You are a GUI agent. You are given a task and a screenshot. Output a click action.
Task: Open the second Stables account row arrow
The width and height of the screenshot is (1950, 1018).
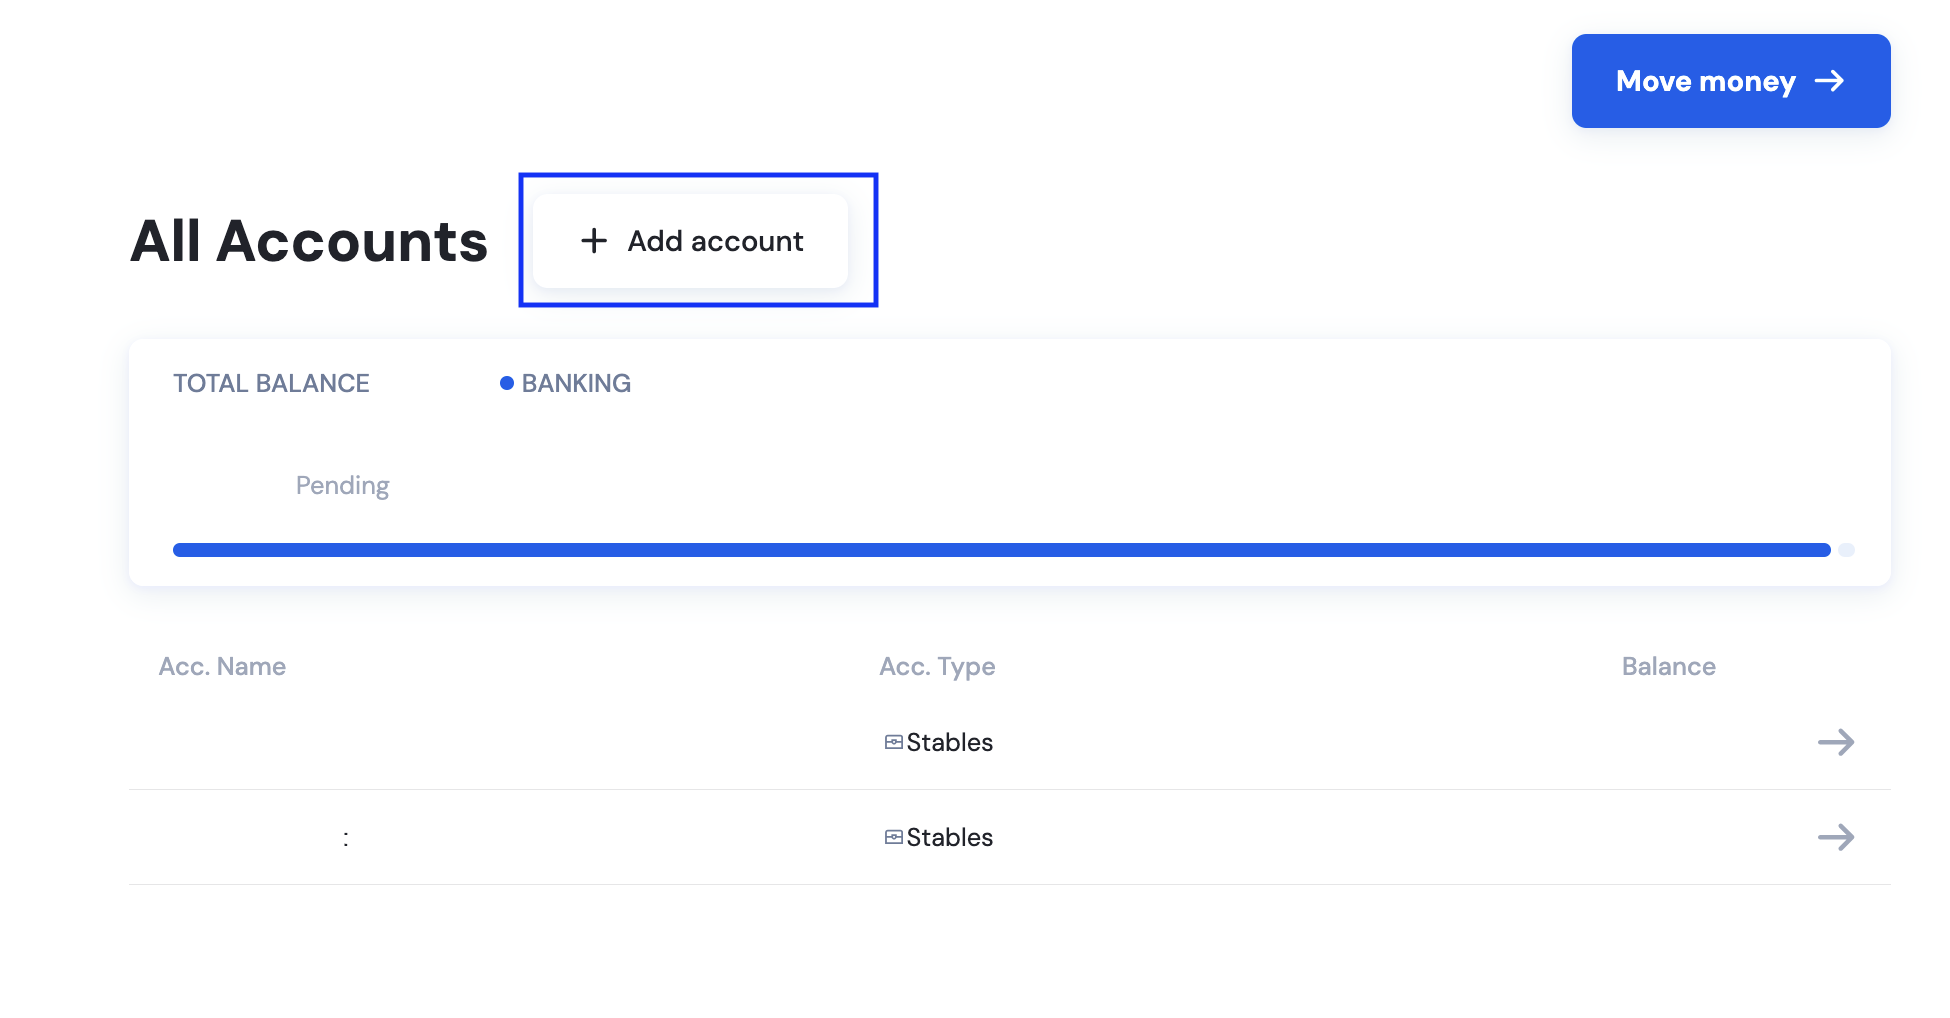[1835, 837]
